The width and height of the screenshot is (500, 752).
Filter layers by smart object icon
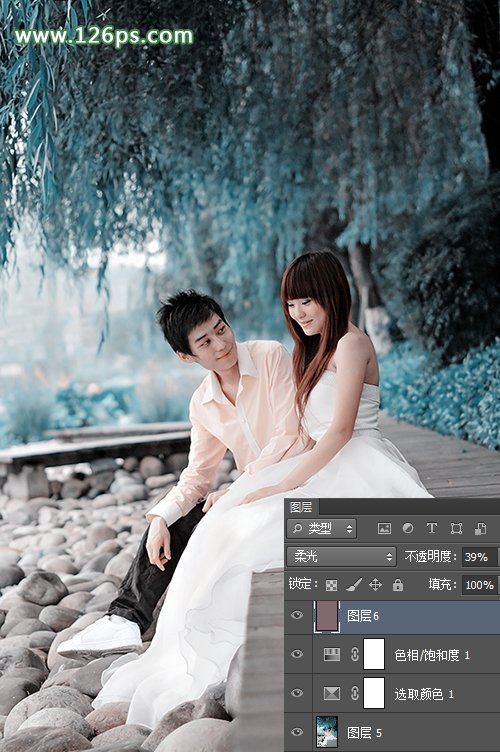coord(480,529)
